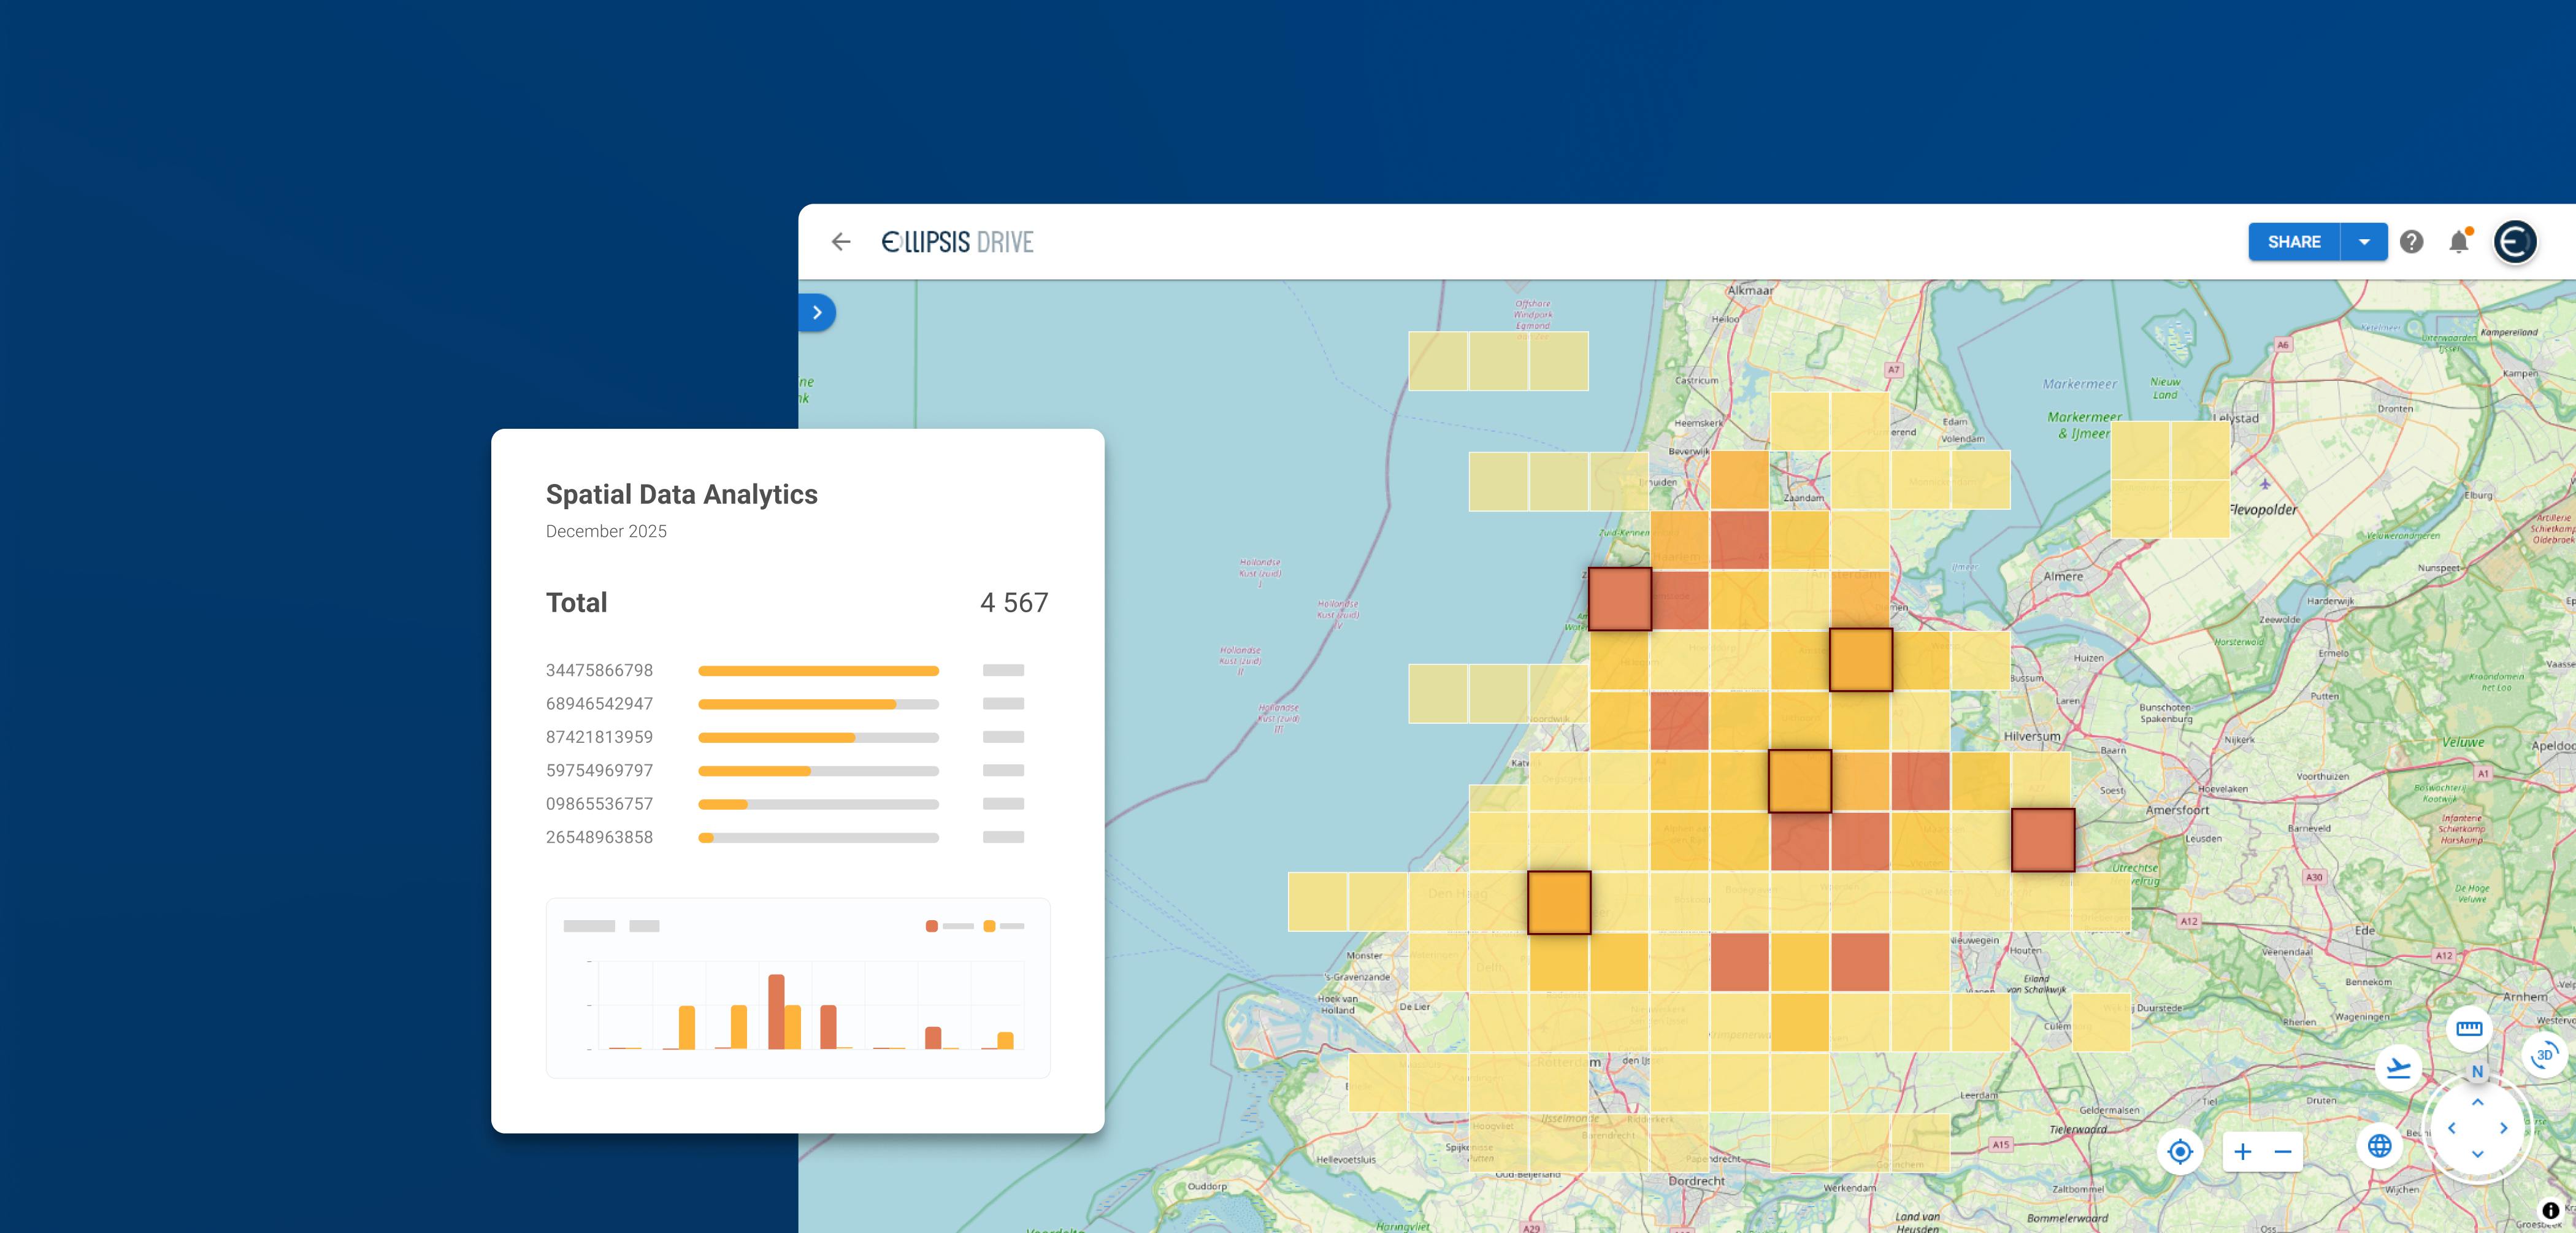Center map on my location

point(2180,1152)
